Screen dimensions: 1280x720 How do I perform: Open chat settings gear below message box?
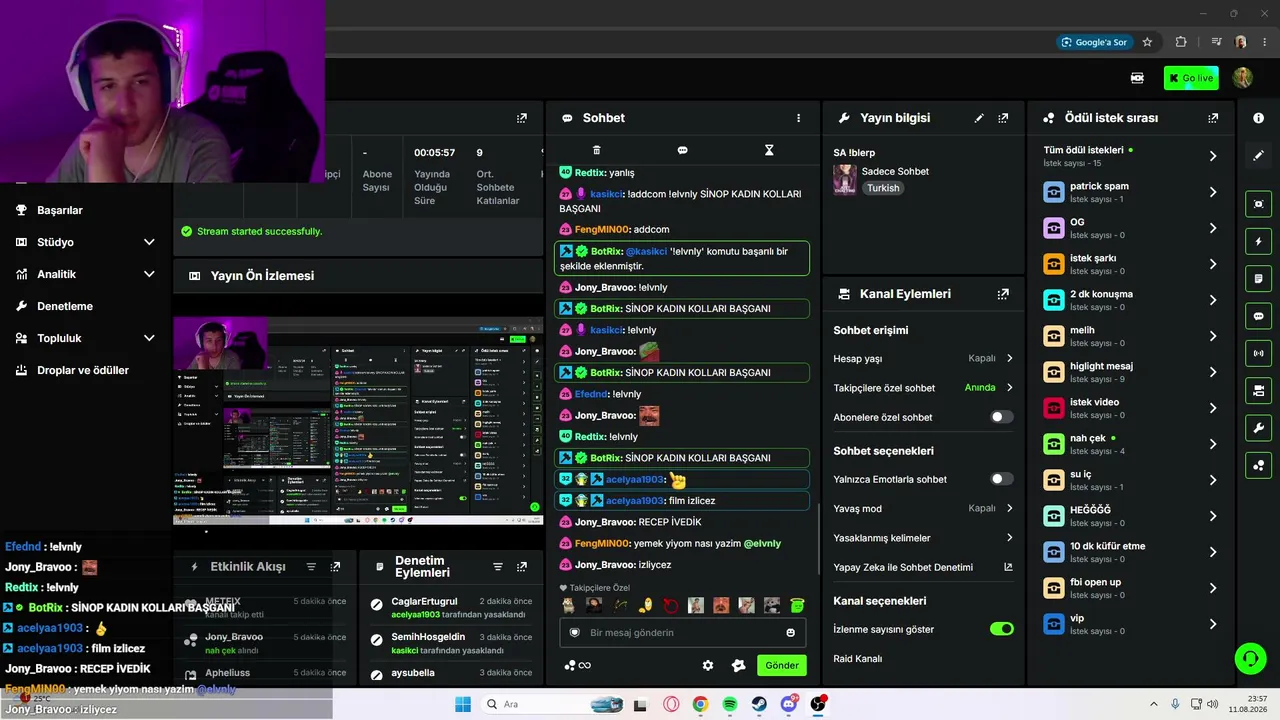[x=708, y=665]
